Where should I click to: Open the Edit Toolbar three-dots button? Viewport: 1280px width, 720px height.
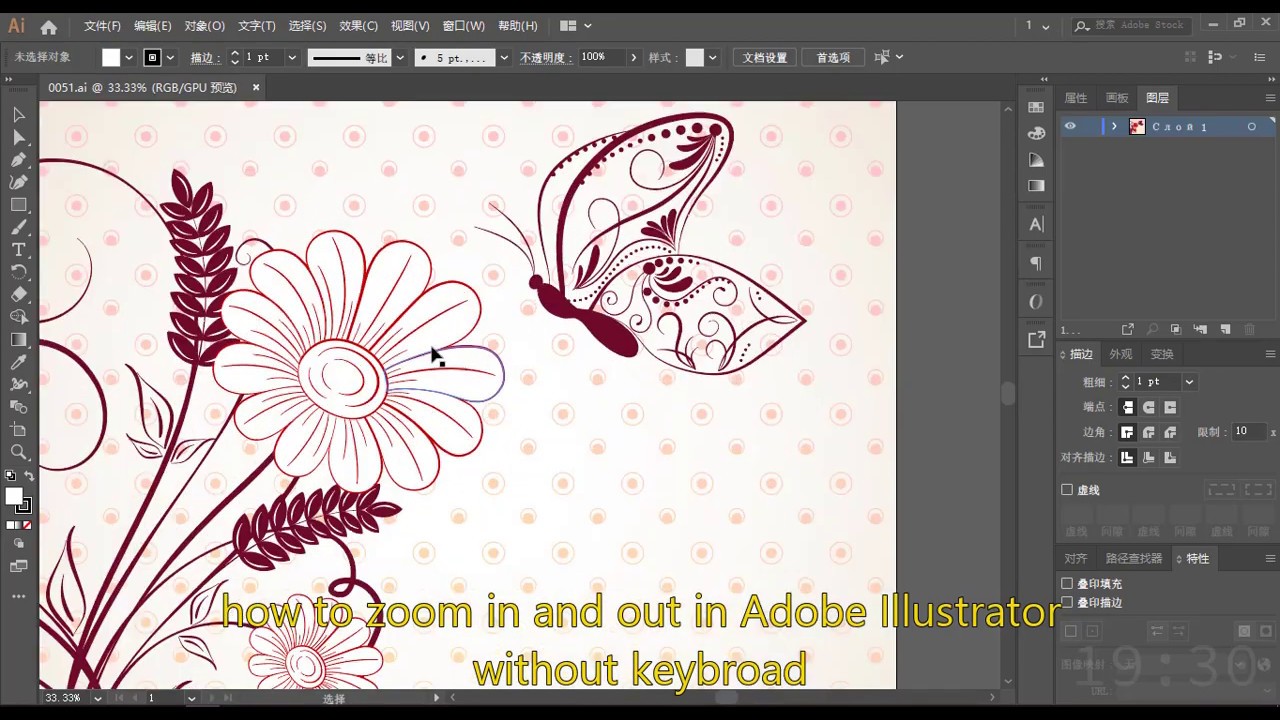[x=19, y=596]
